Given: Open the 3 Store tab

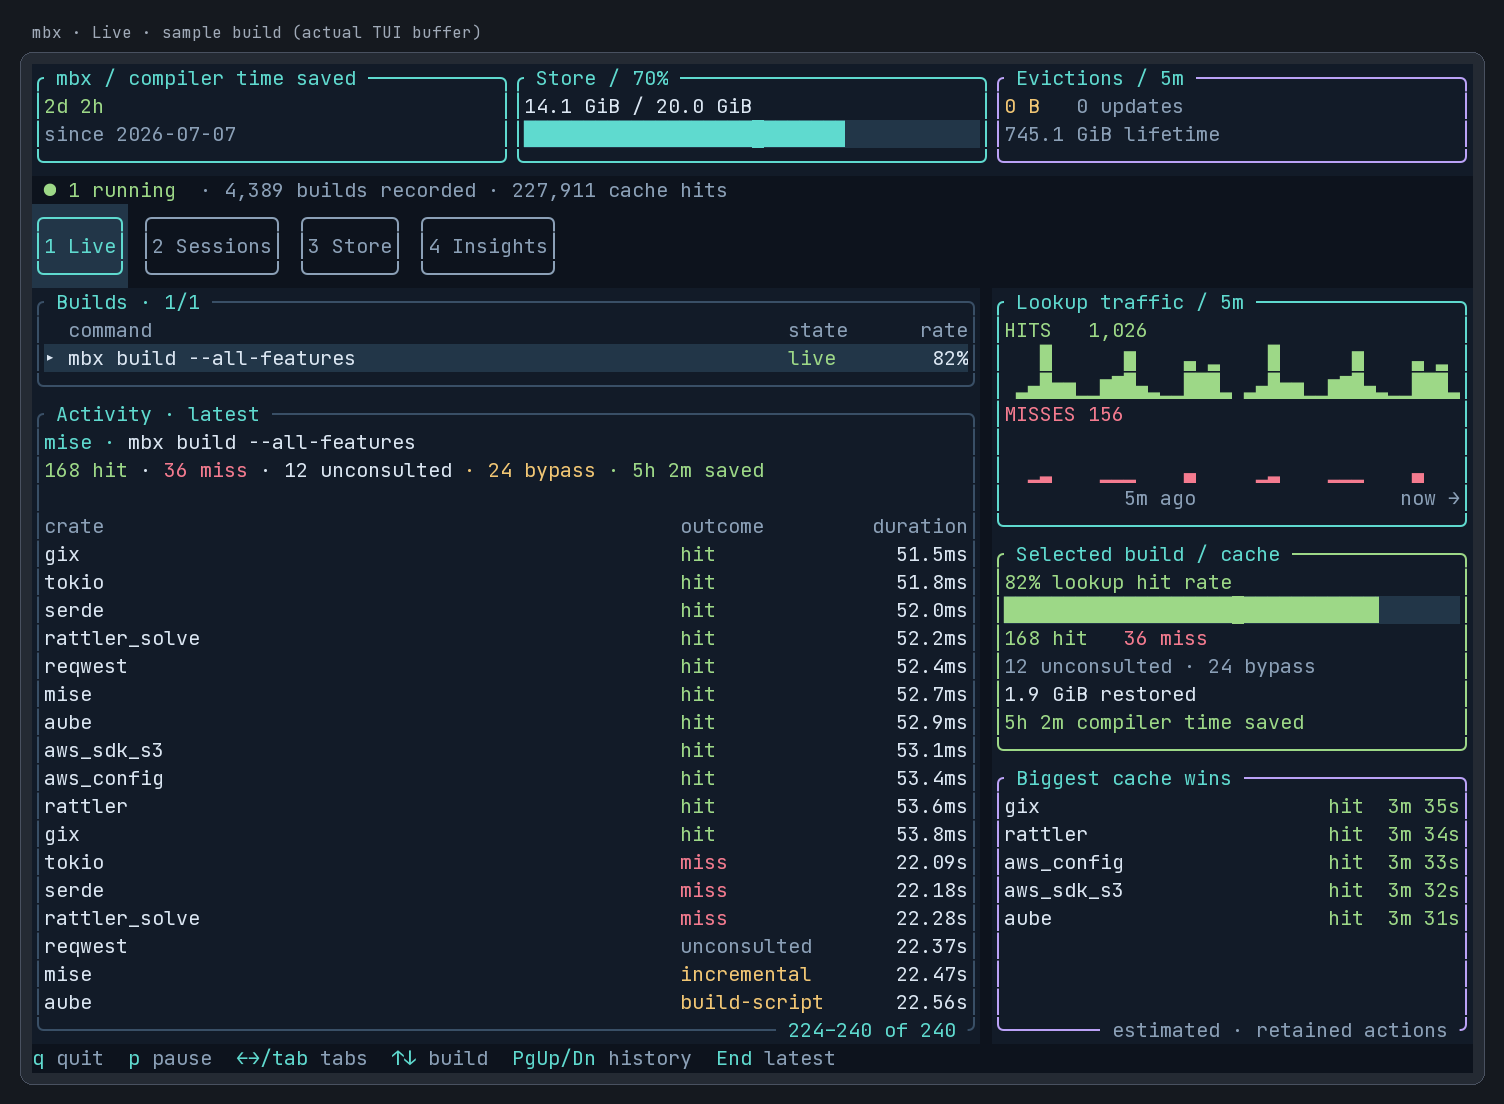Looking at the screenshot, I should click(x=350, y=246).
